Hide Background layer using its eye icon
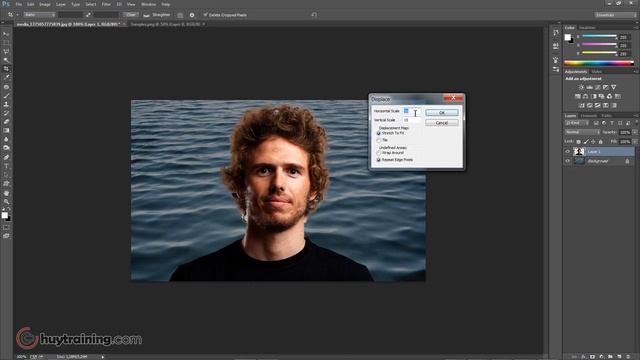 pos(567,161)
